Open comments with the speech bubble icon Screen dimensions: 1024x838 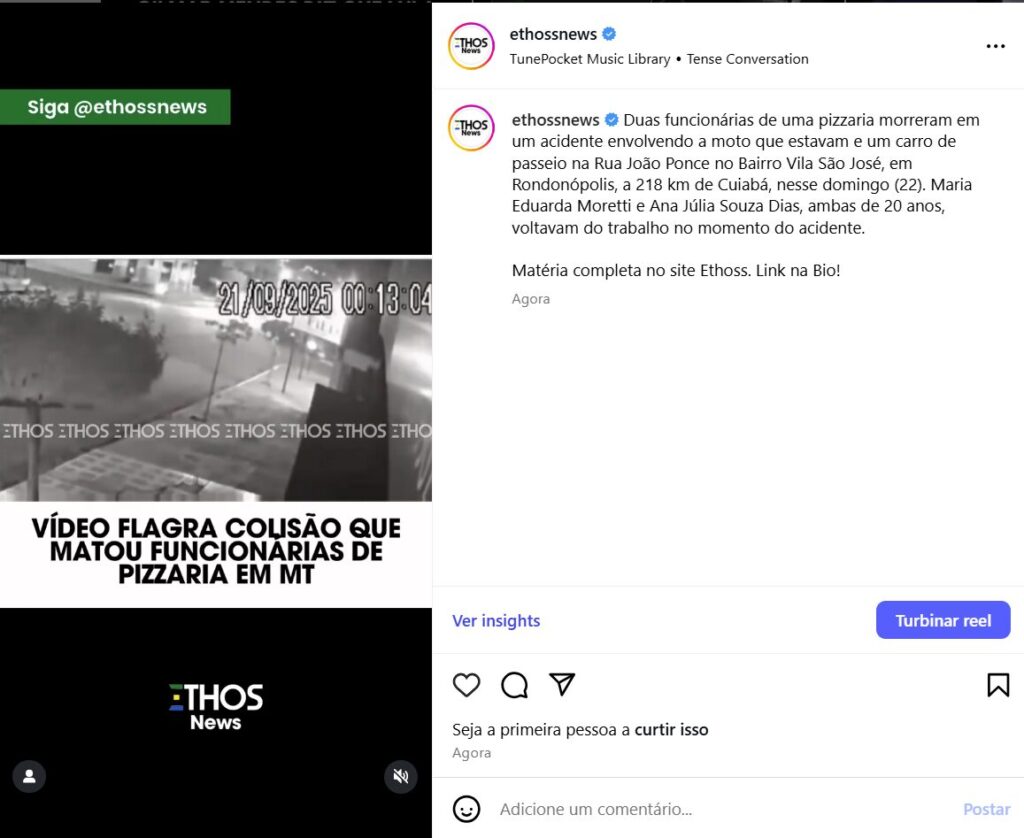coord(515,685)
